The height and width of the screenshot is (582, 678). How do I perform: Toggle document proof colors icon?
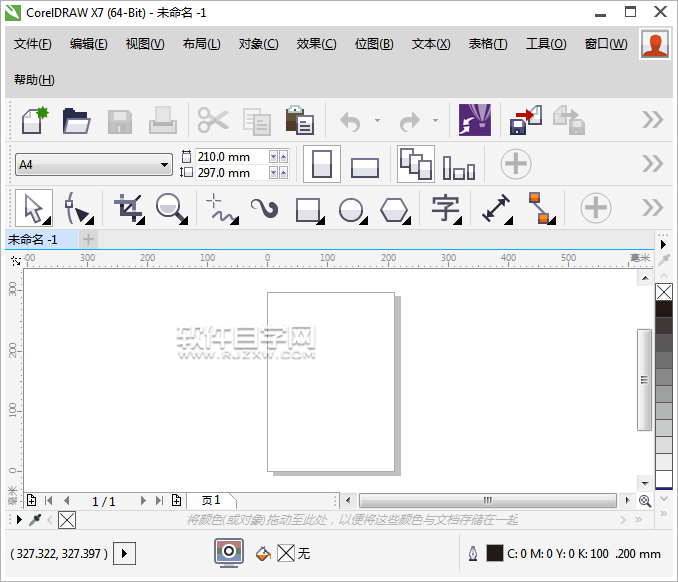229,553
